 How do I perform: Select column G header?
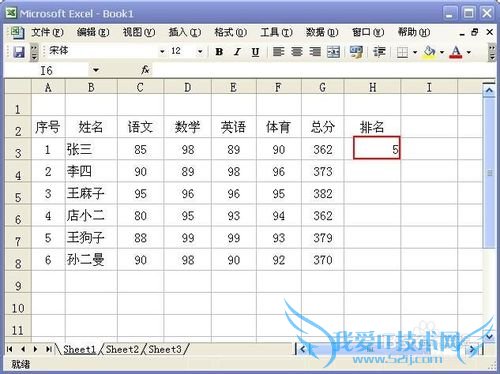[323, 88]
